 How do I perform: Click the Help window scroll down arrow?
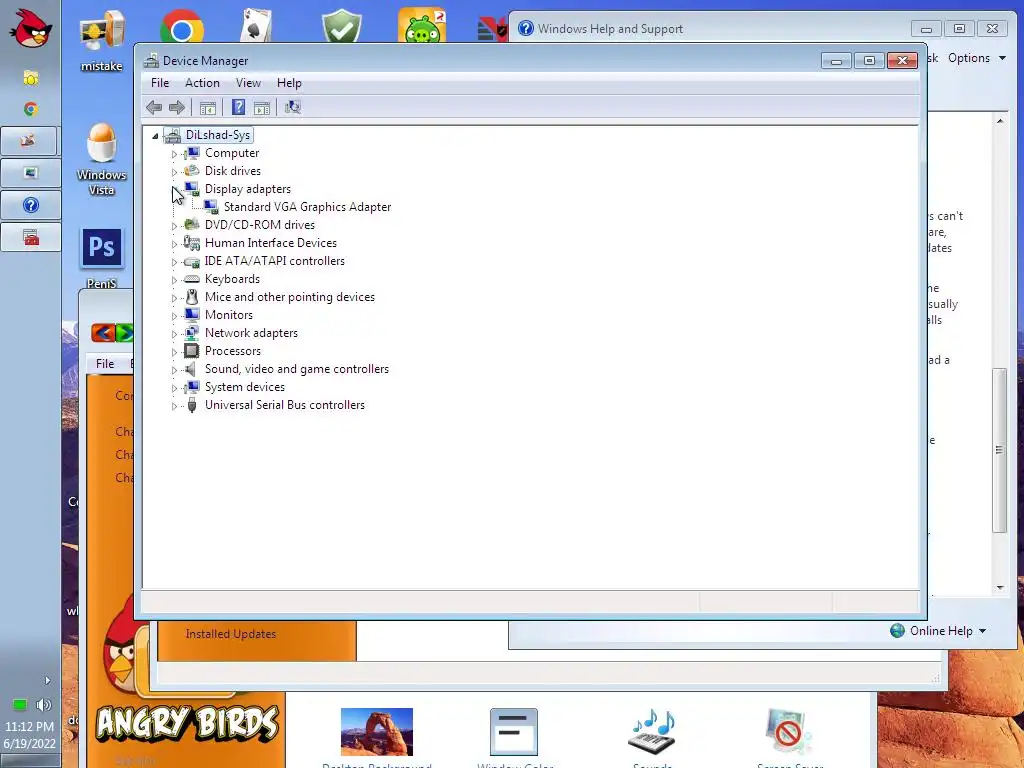1000,588
